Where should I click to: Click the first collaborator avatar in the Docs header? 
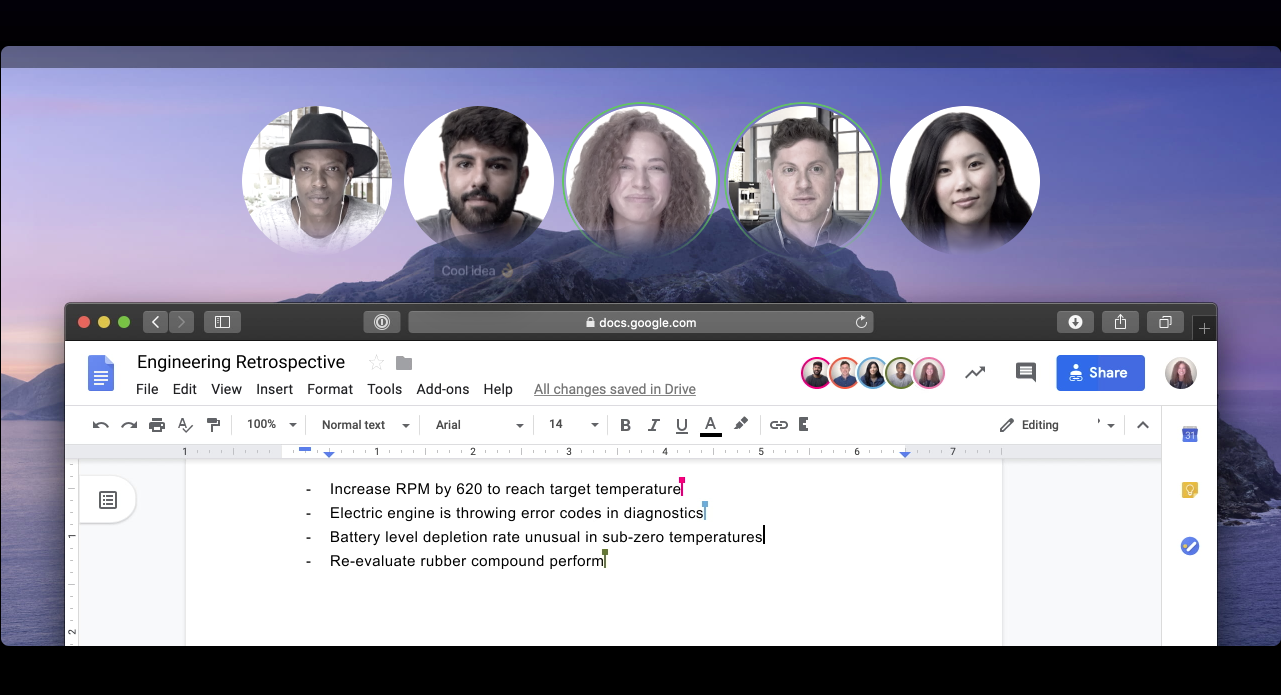[817, 373]
